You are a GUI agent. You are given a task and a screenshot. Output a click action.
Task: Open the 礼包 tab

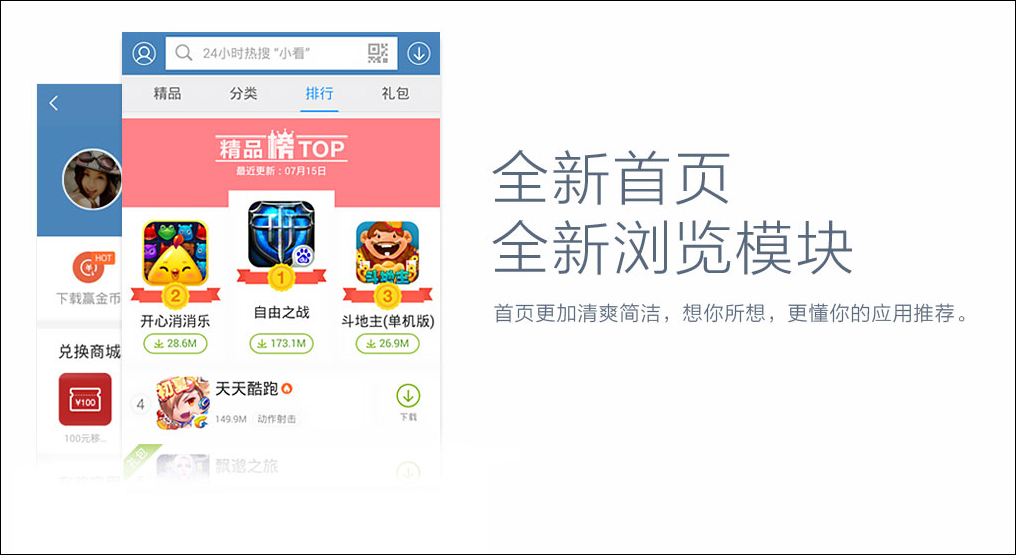coord(395,93)
